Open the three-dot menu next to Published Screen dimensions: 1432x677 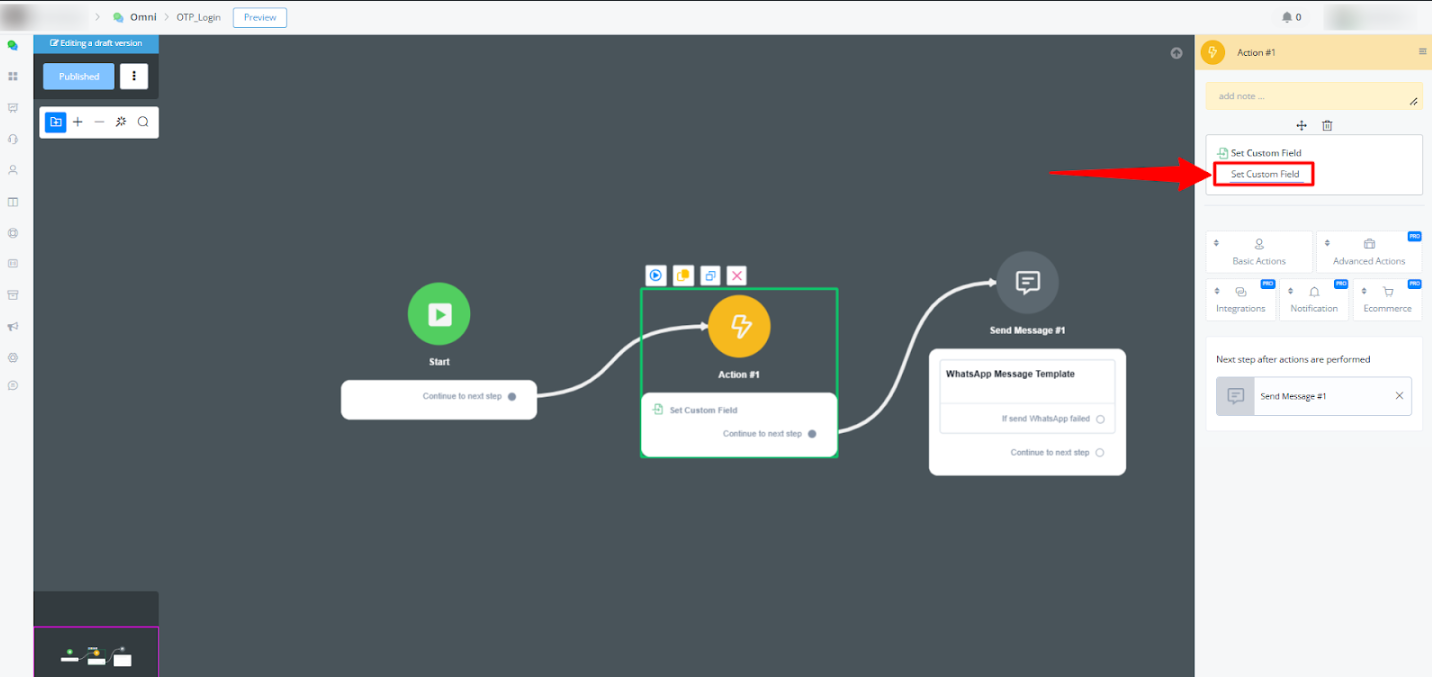click(x=134, y=76)
